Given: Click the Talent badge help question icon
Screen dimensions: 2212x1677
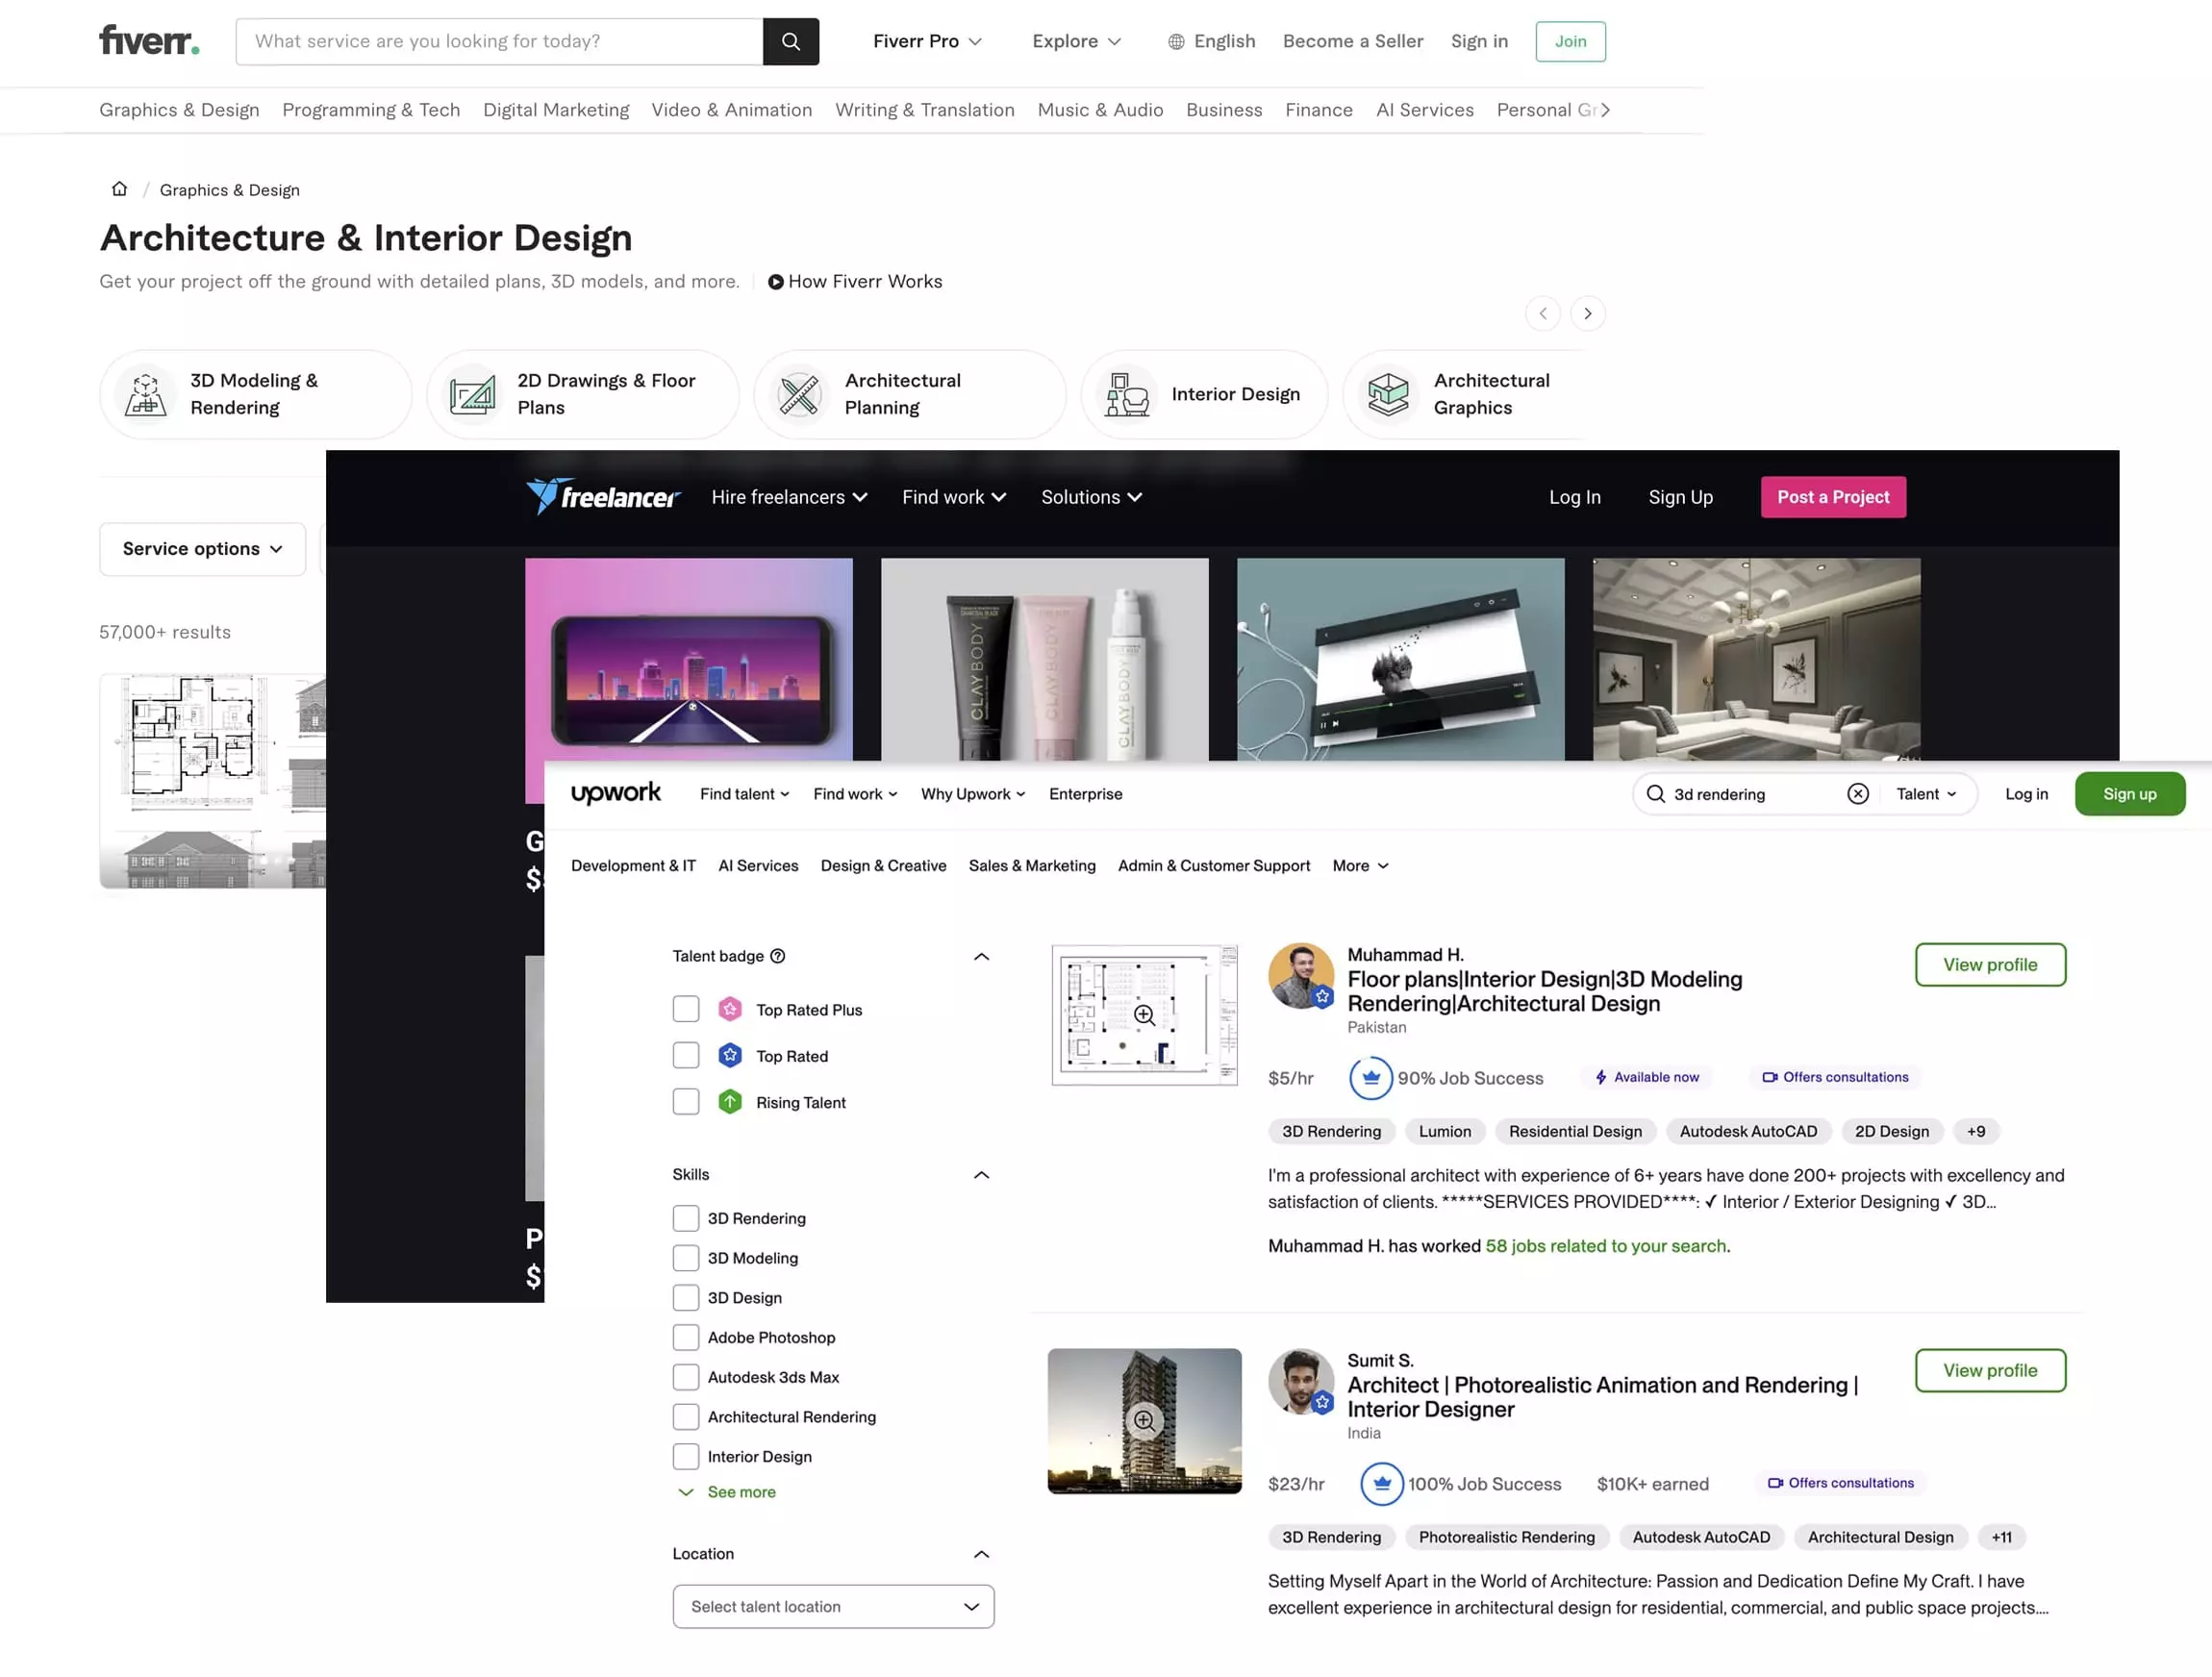Looking at the screenshot, I should (777, 956).
